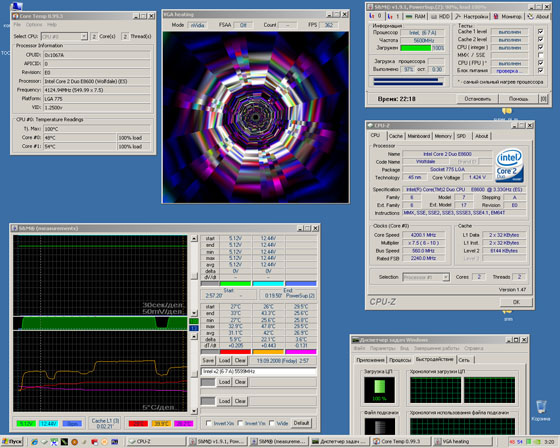Launch Internet Explorer from the quick launch bar
The width and height of the screenshot is (560, 448).
click(x=34, y=442)
